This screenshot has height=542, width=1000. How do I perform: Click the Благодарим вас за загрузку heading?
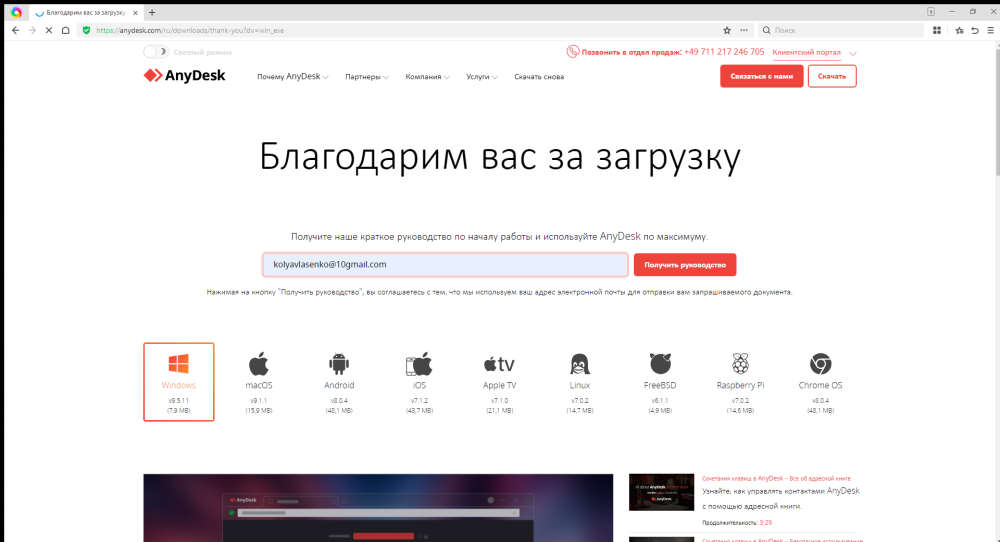[500, 157]
